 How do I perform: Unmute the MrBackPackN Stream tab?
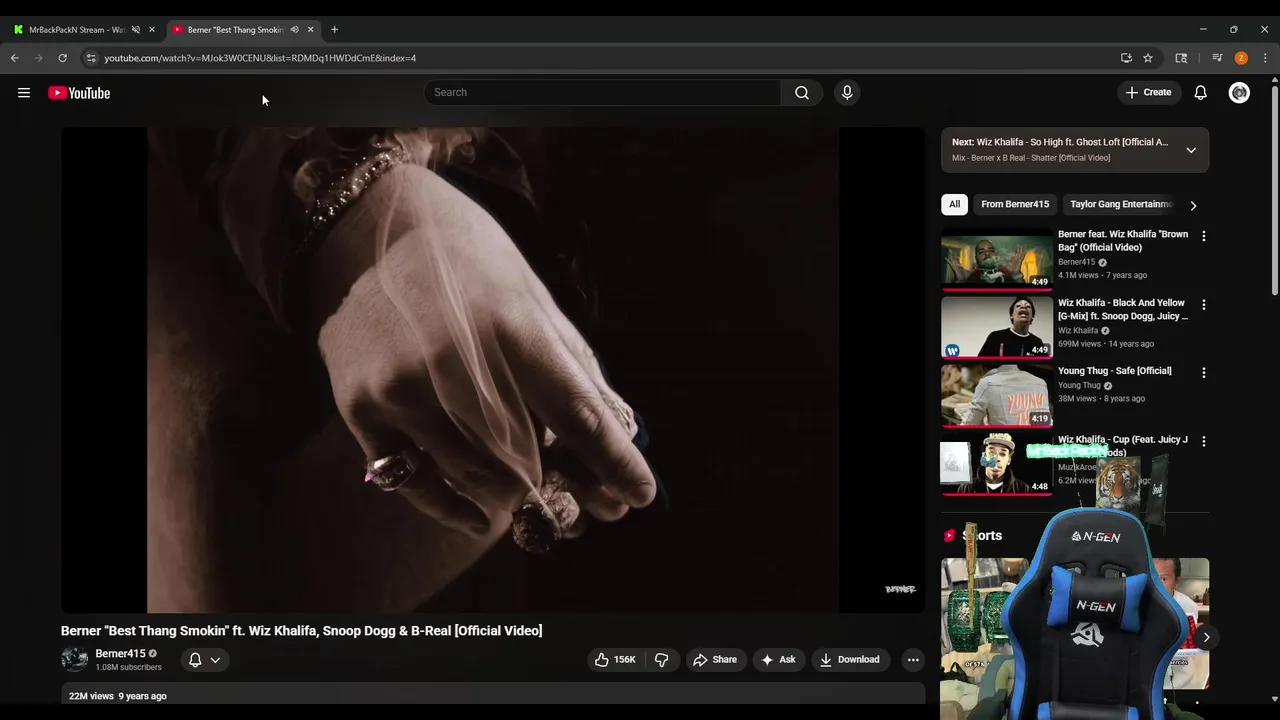tap(136, 30)
